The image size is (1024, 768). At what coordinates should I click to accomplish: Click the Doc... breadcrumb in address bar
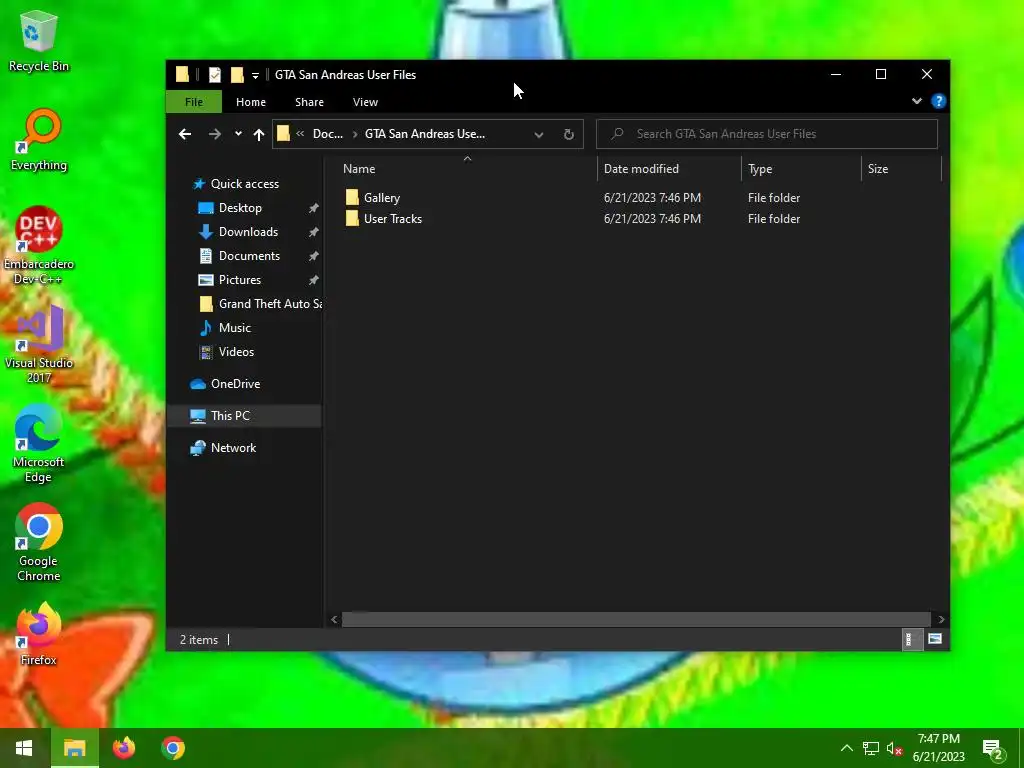pos(327,134)
